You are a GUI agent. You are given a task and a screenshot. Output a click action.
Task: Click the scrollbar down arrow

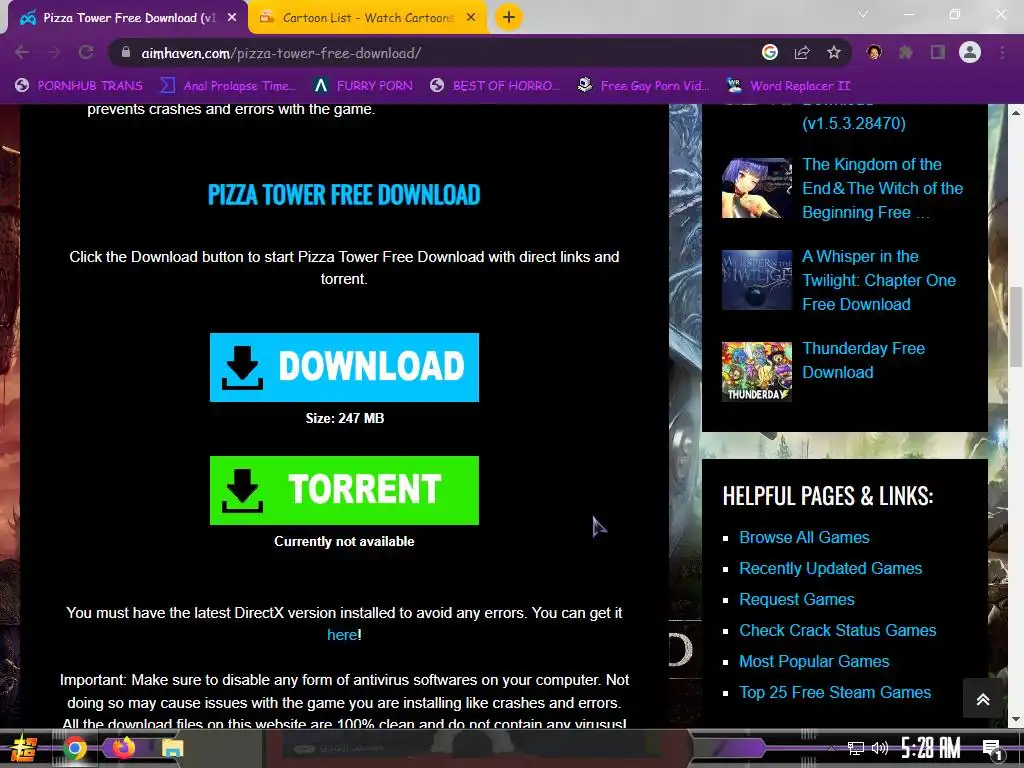[1016, 720]
